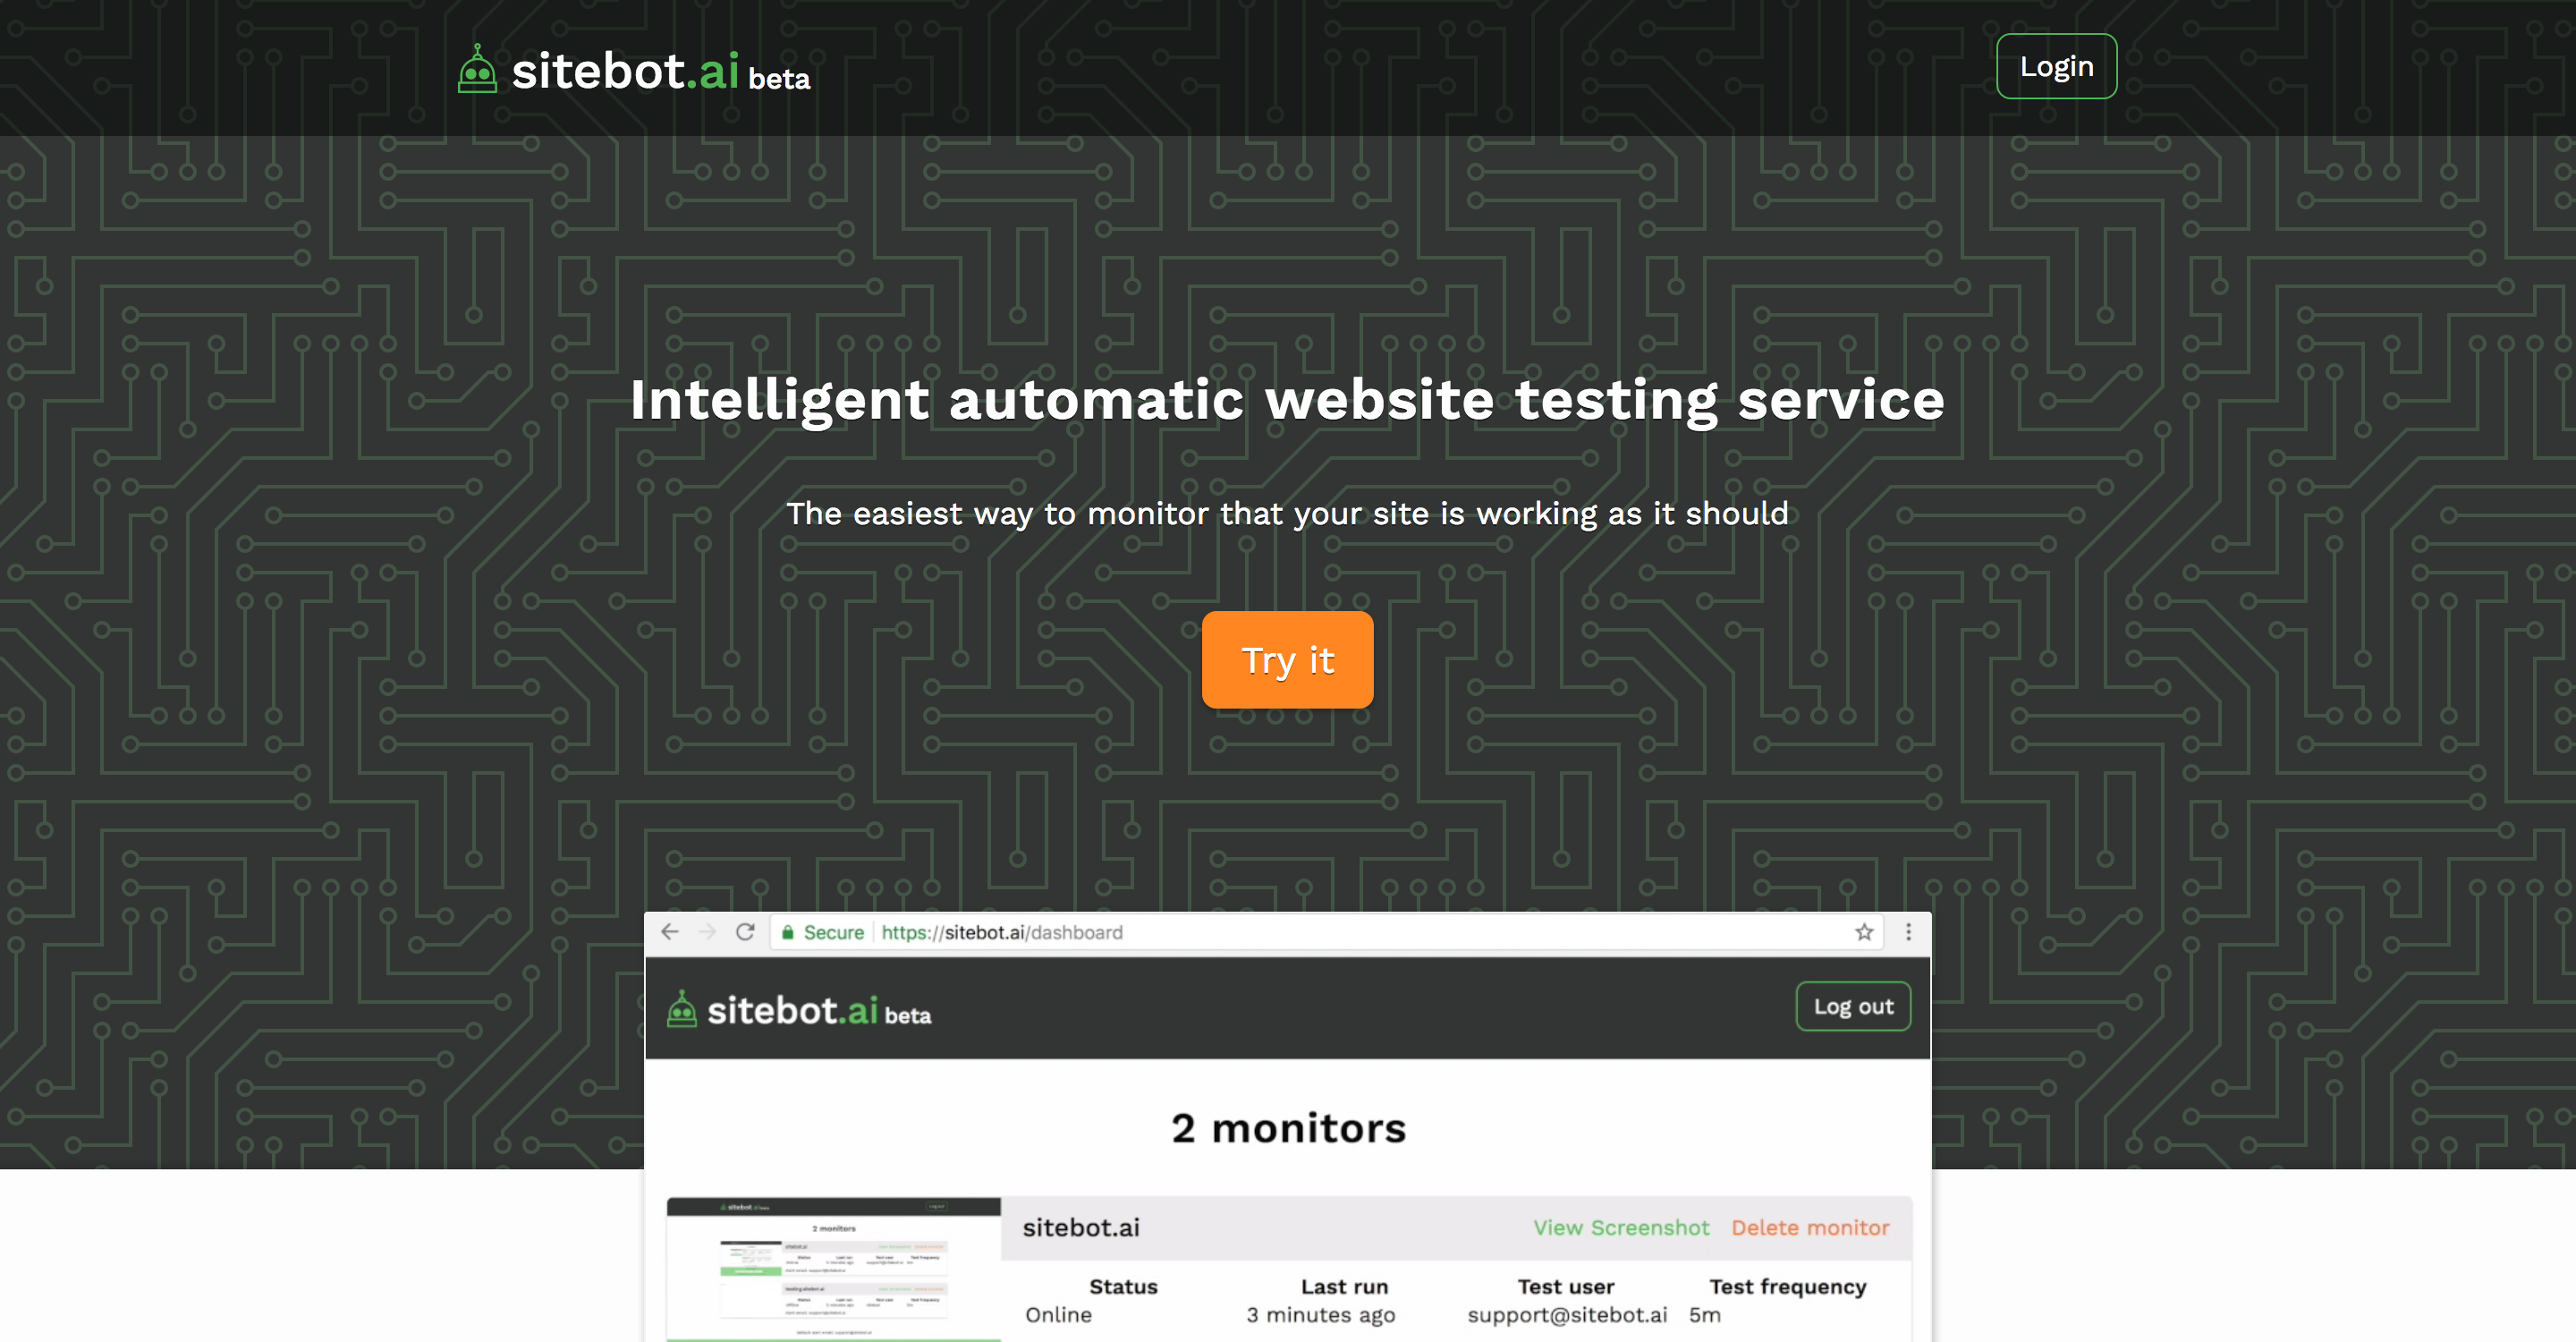The width and height of the screenshot is (2576, 1342).
Task: Click the Chrome browser menu icon with three dots
Action: 1907,931
